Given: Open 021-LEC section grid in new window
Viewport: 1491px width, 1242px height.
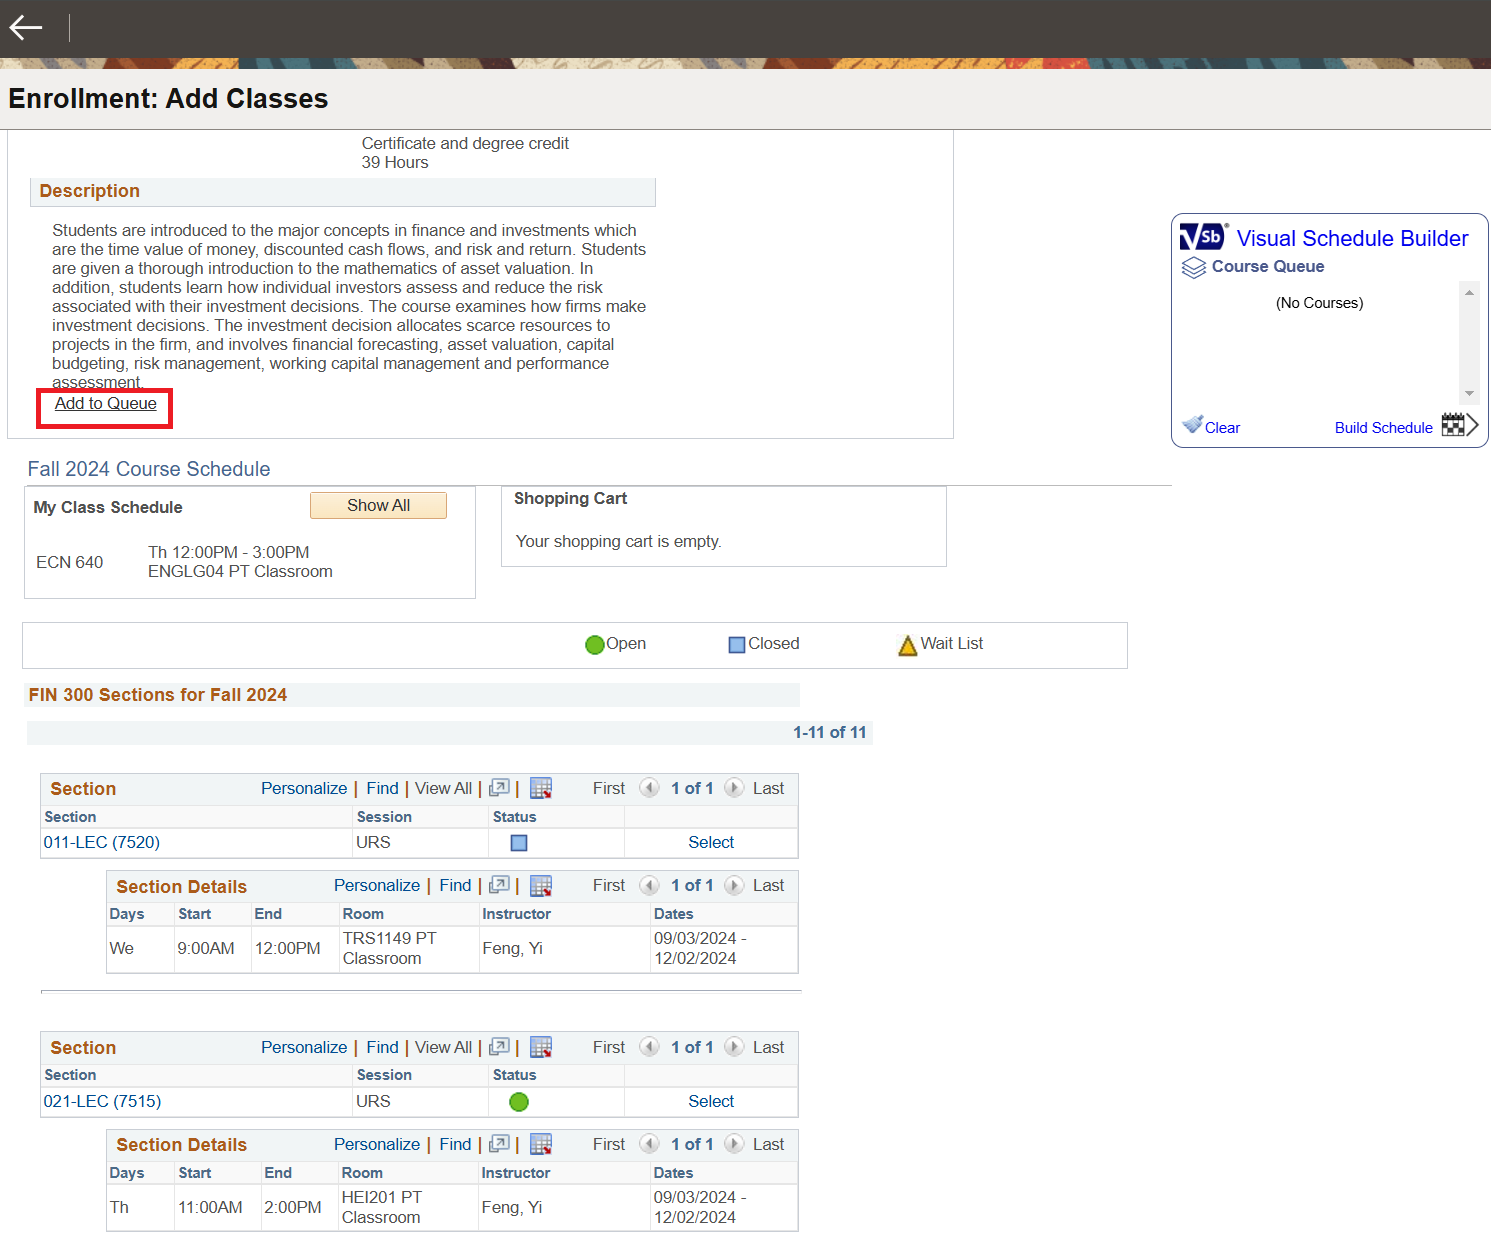Looking at the screenshot, I should coord(499,1048).
